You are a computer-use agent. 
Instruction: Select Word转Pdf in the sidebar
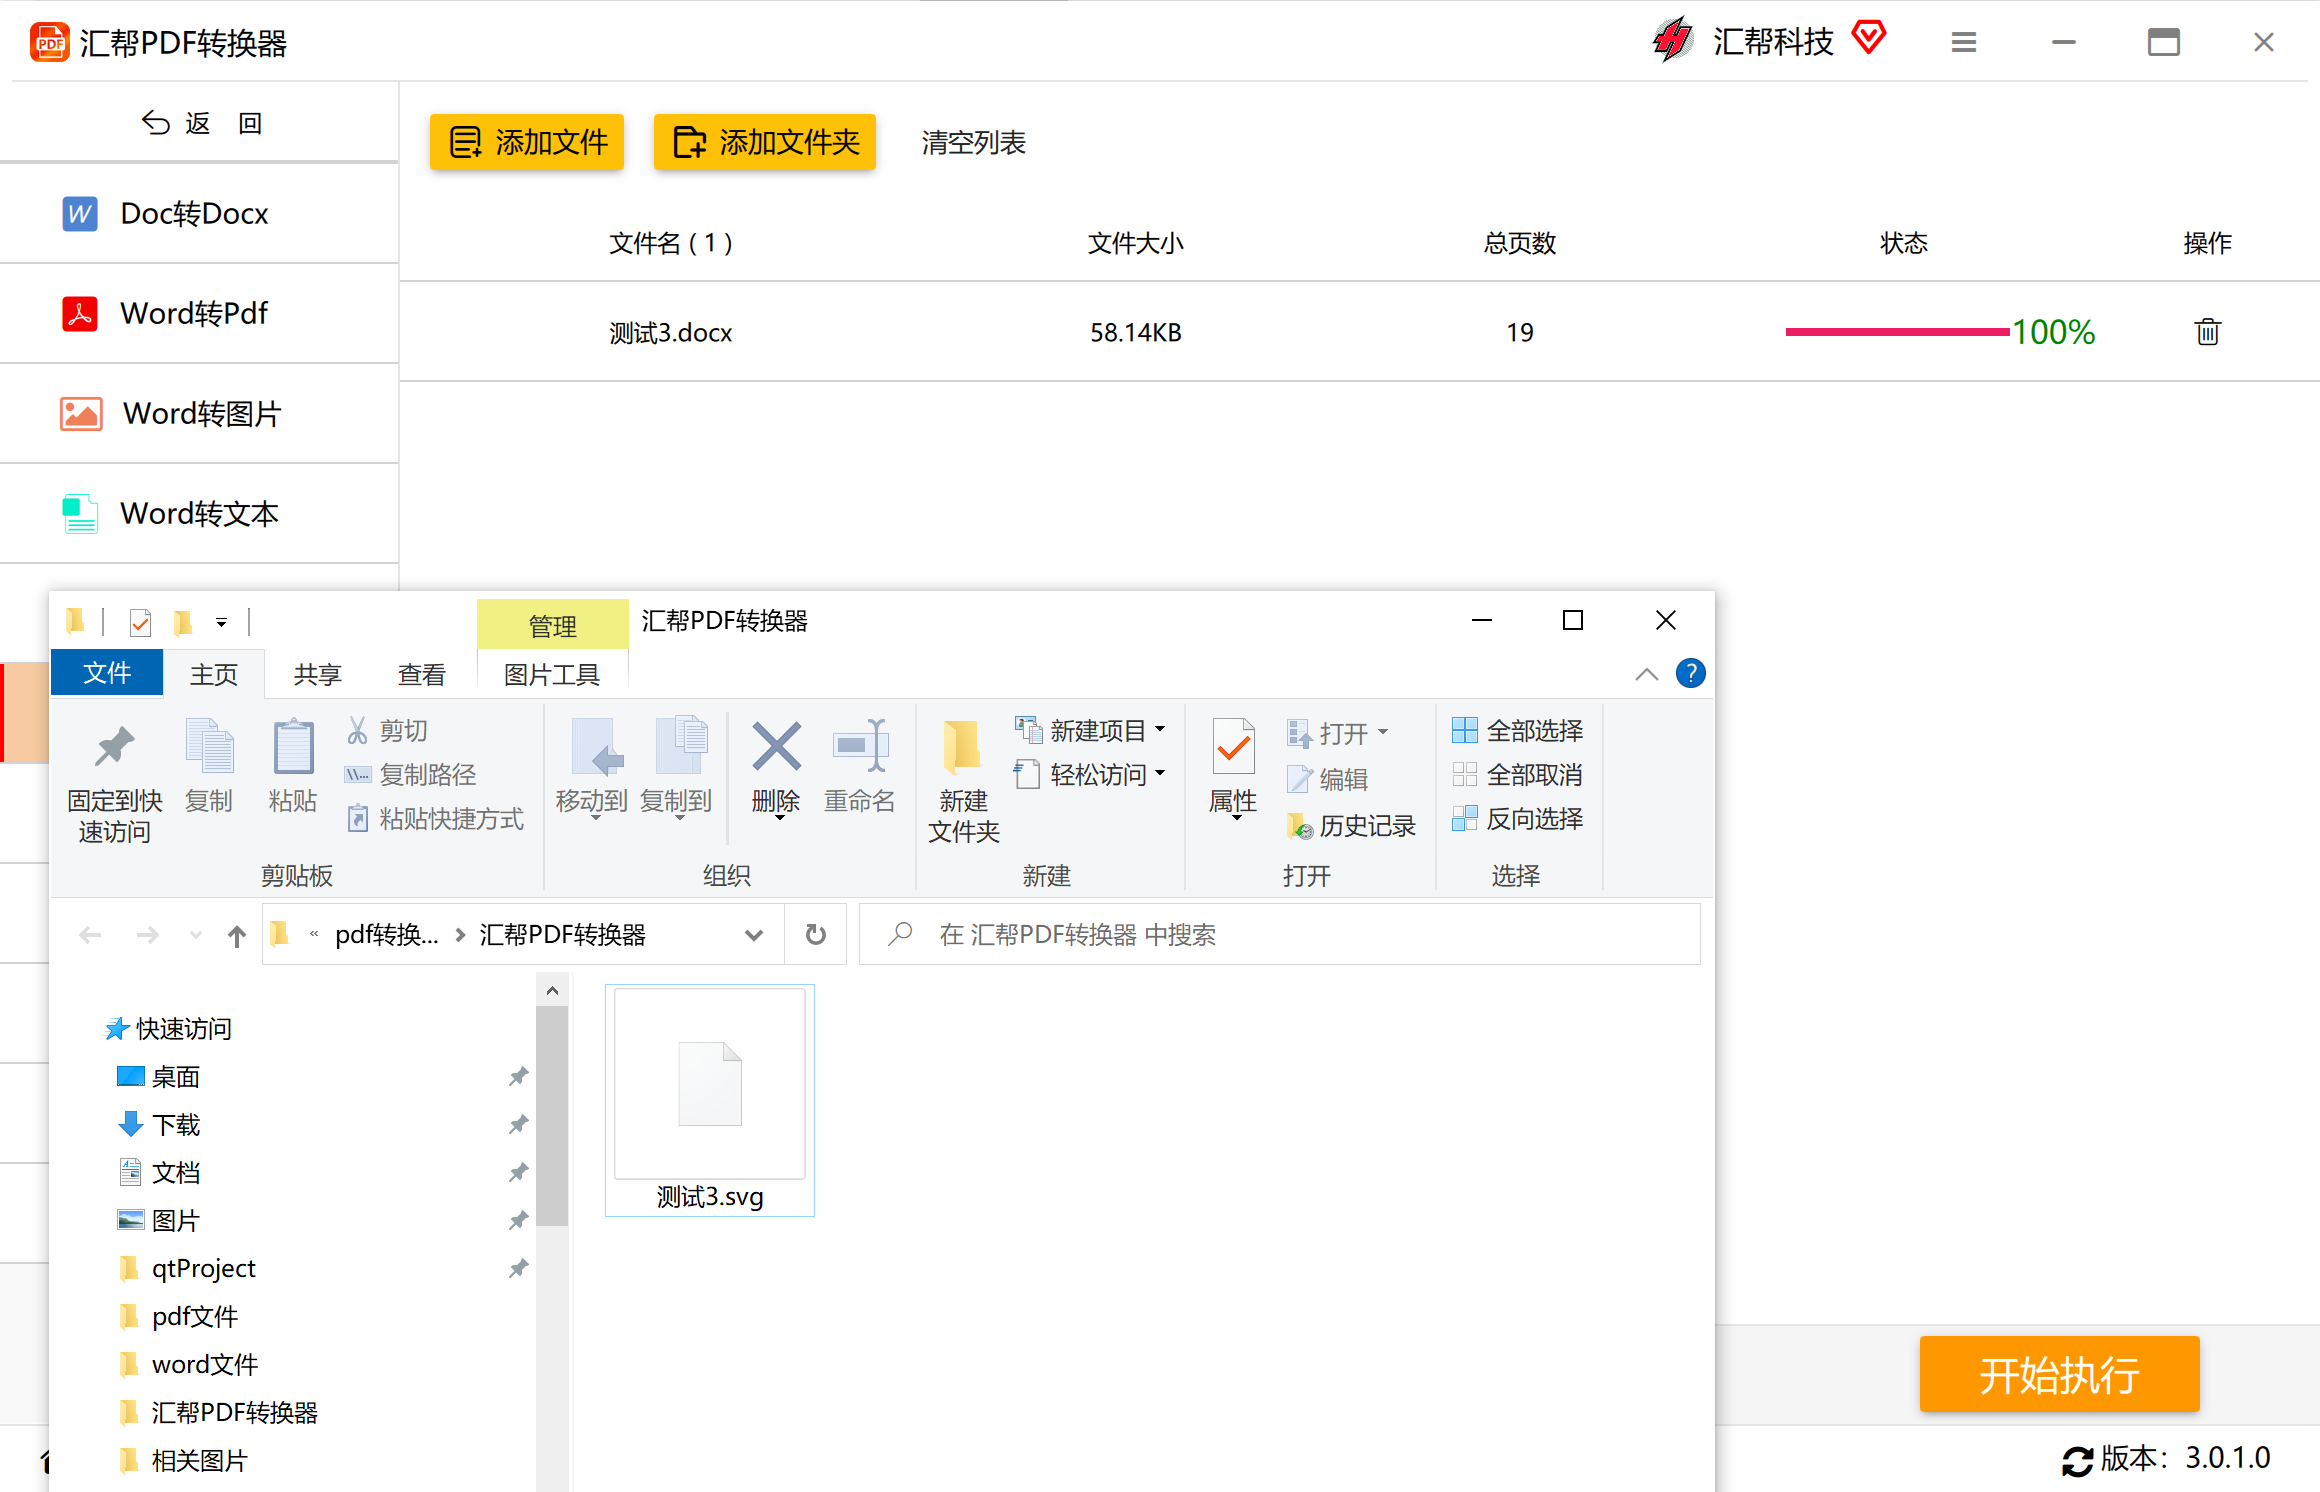coord(199,313)
